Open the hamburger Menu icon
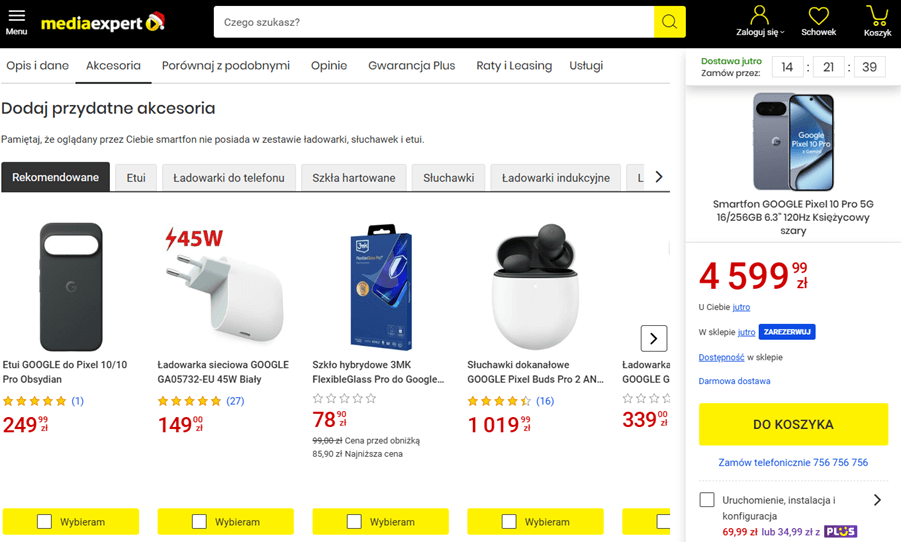This screenshot has width=901, height=542. [x=16, y=20]
